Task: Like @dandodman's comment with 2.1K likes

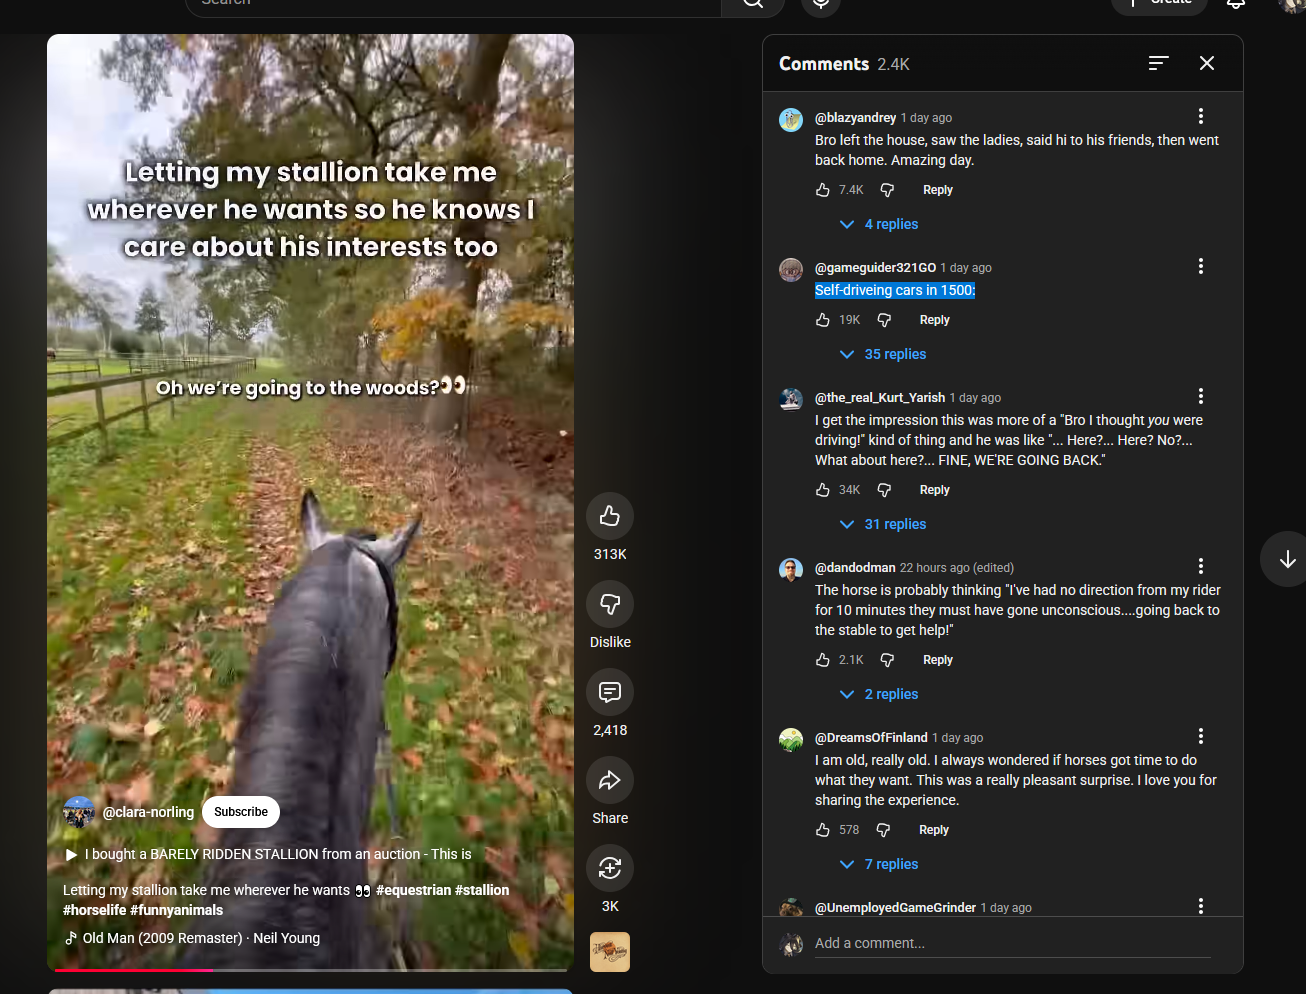Action: click(x=823, y=660)
